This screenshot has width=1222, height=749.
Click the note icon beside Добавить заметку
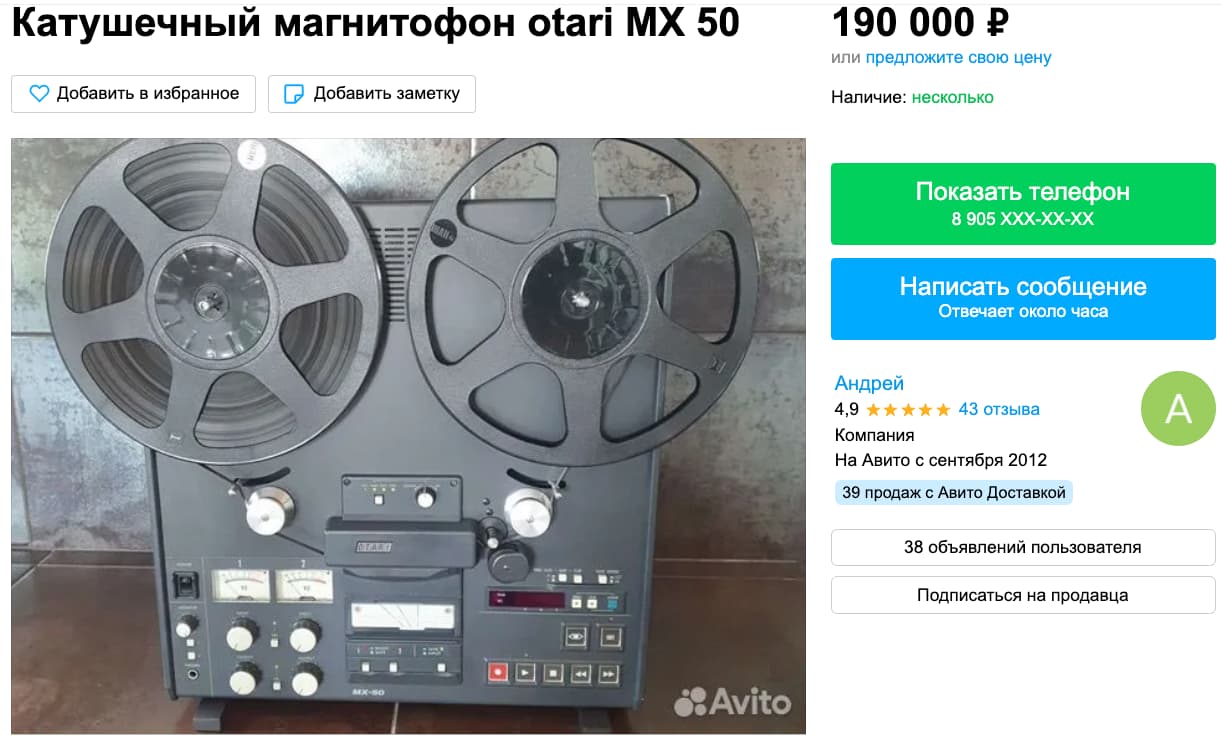(x=294, y=94)
